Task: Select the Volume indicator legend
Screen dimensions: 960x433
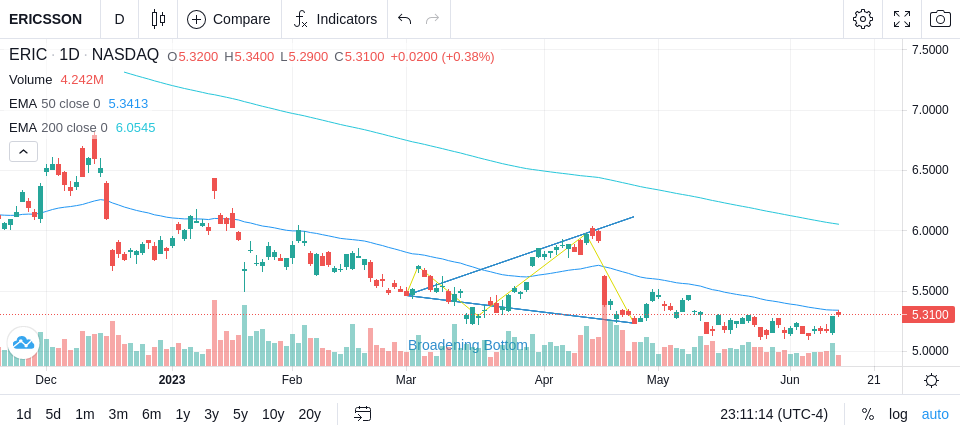Action: pos(31,80)
